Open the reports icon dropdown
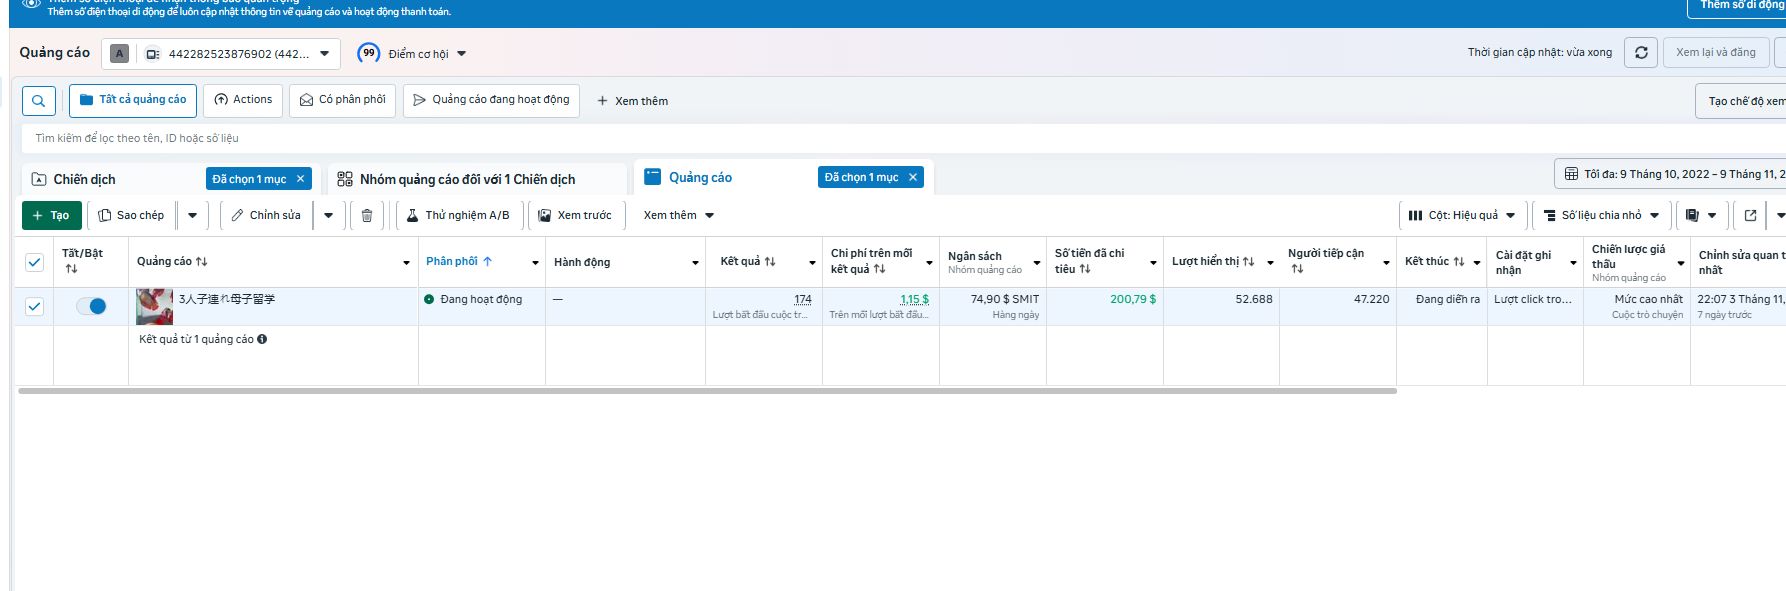1786x591 pixels. pos(1700,215)
